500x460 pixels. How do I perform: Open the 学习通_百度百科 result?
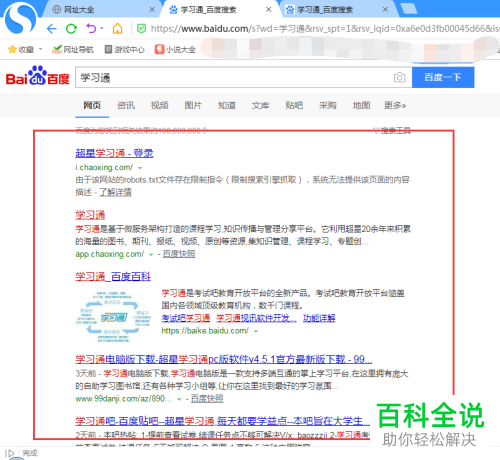point(113,277)
